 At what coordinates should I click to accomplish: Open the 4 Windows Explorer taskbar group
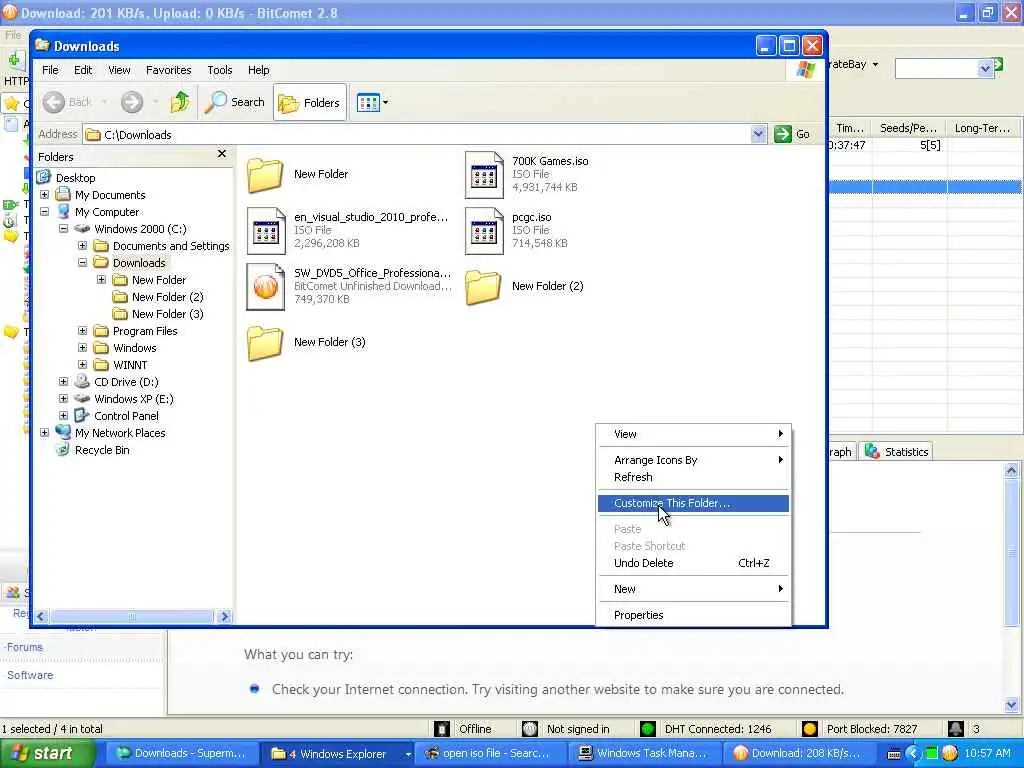pos(340,754)
